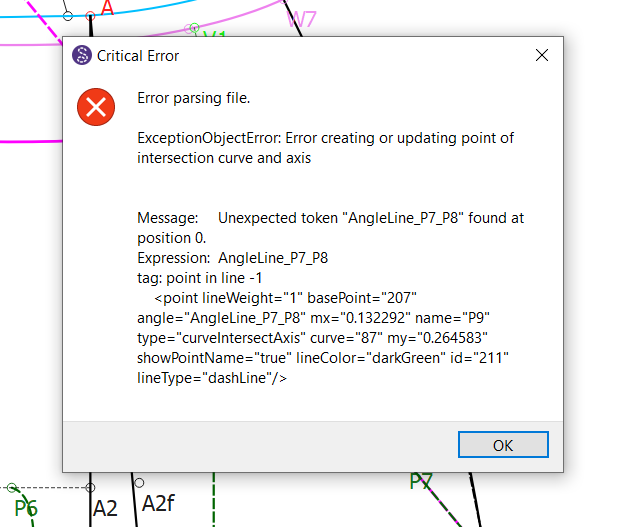The image size is (632, 527).
Task: Click the green point circle above P6
Action: coord(12,487)
